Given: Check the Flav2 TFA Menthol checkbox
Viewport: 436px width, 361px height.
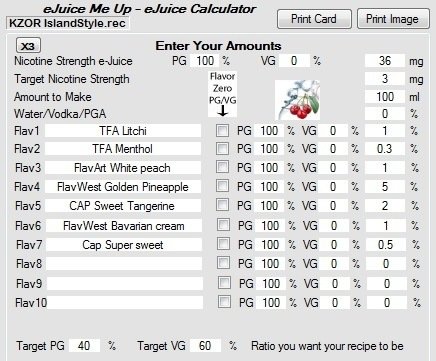Looking at the screenshot, I should (222, 148).
